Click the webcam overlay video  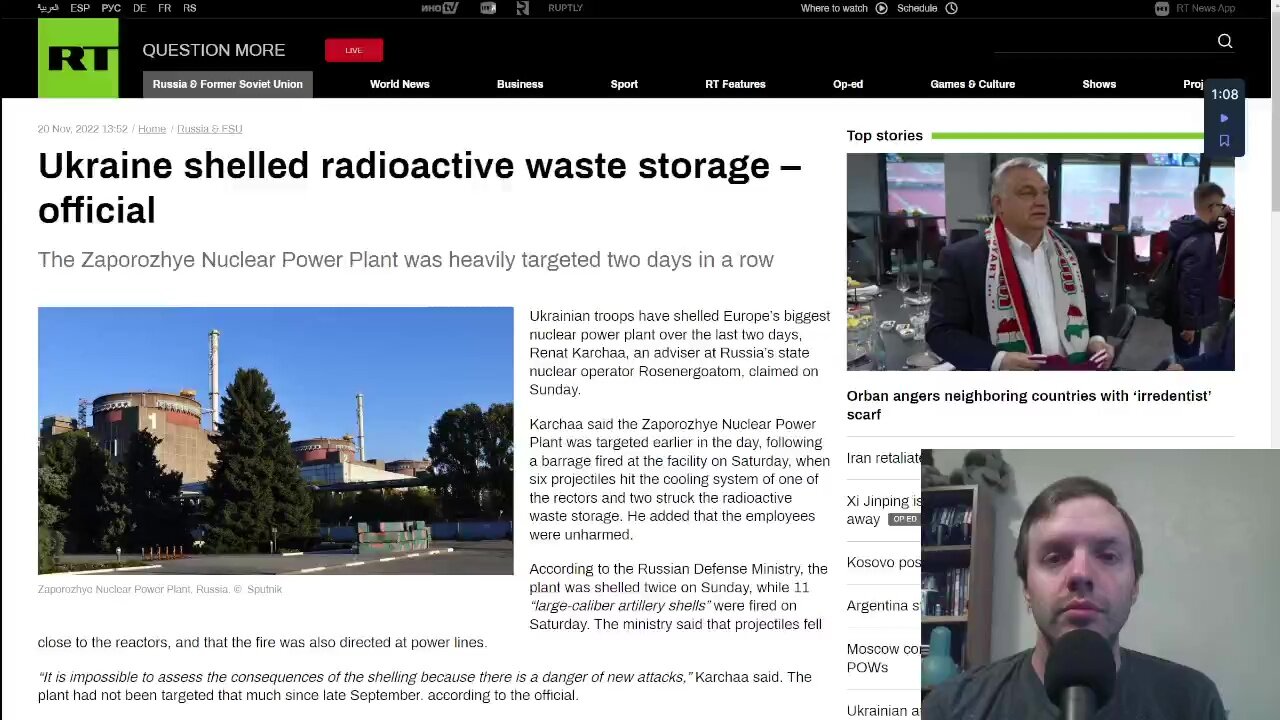tap(1100, 585)
